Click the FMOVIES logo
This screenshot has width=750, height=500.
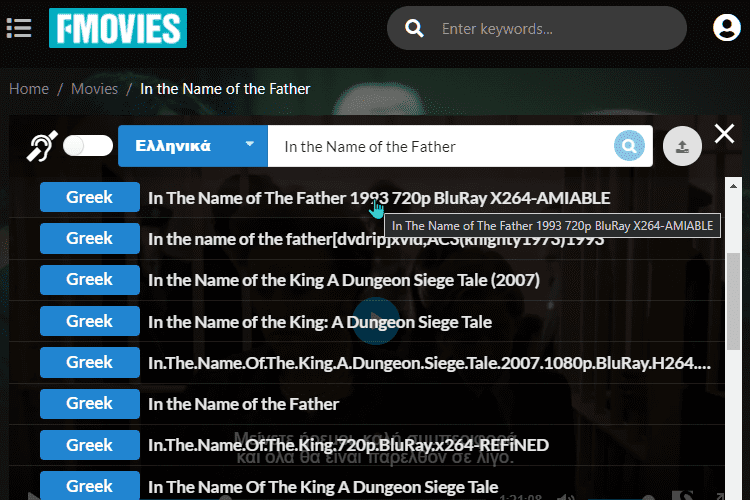pos(118,28)
